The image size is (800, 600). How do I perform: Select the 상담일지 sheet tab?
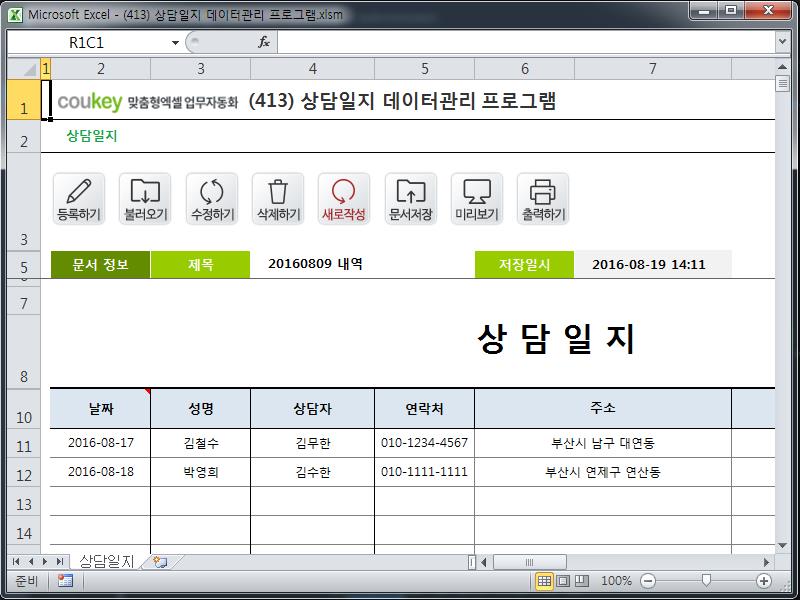click(x=107, y=562)
